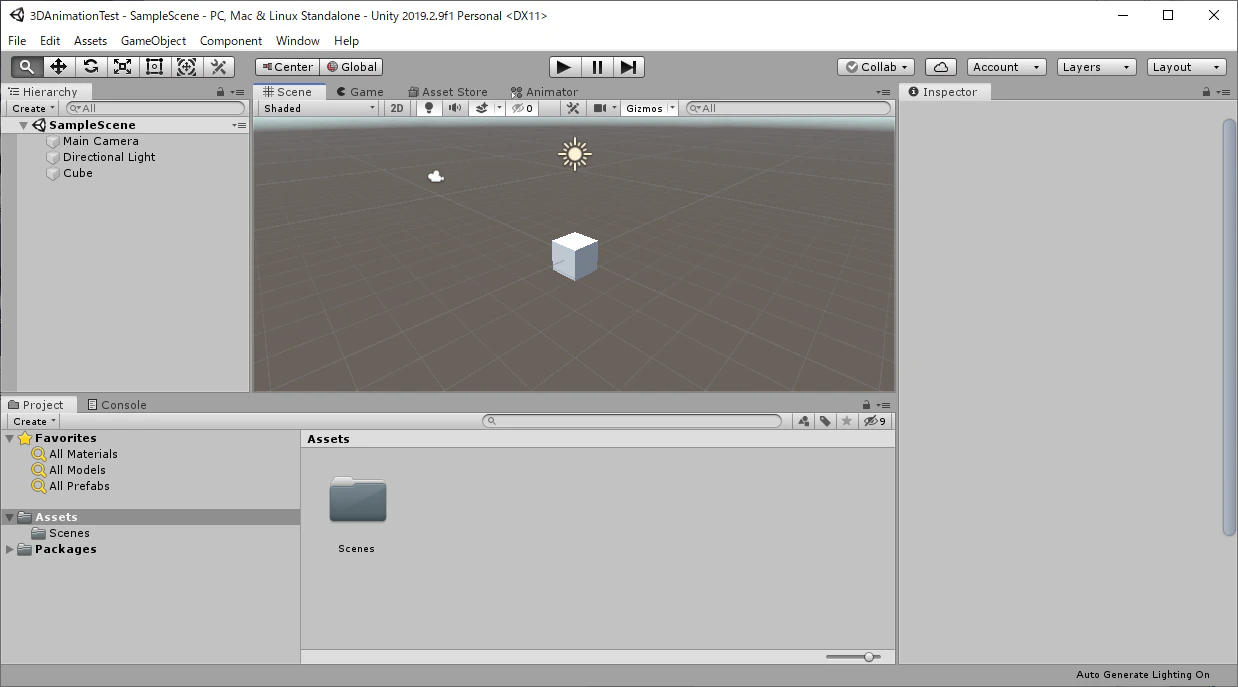This screenshot has height=687, width=1238.
Task: Switch to the Console tab
Action: coord(117,405)
